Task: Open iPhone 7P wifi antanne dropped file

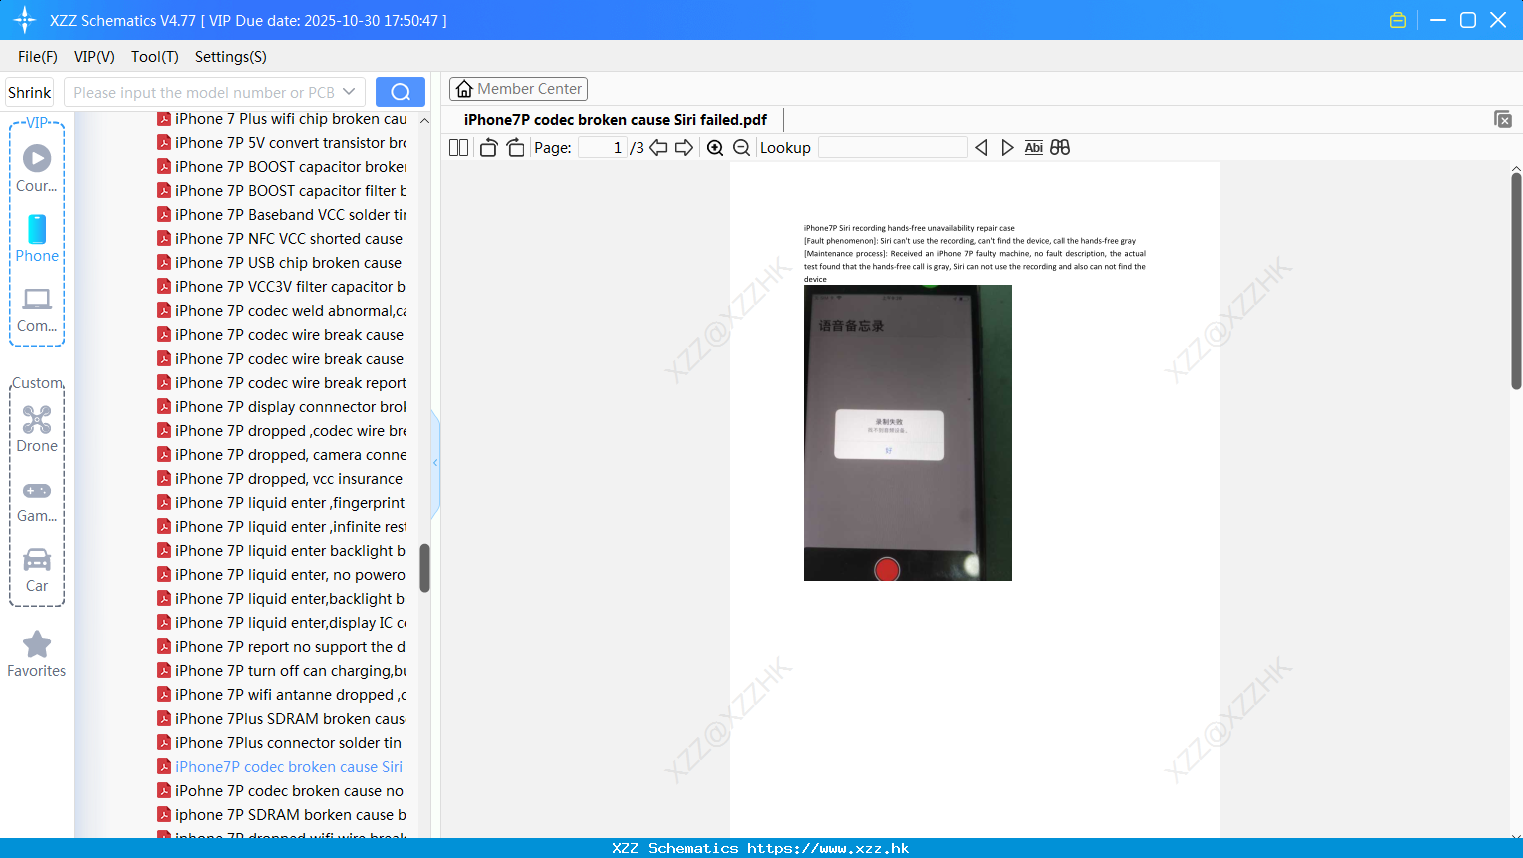Action: click(x=282, y=695)
